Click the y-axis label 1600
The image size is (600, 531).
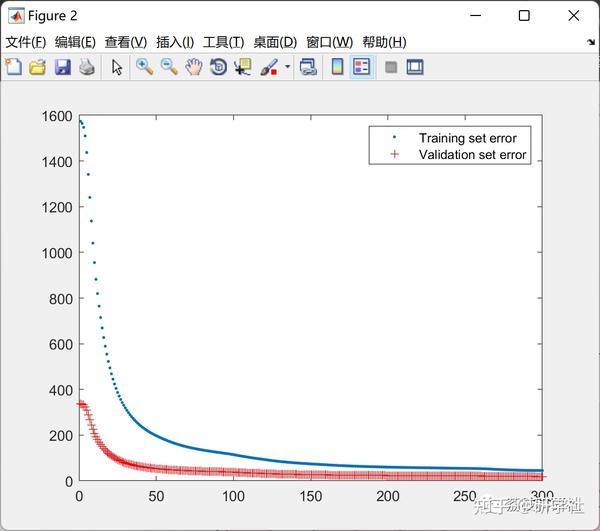(x=57, y=116)
